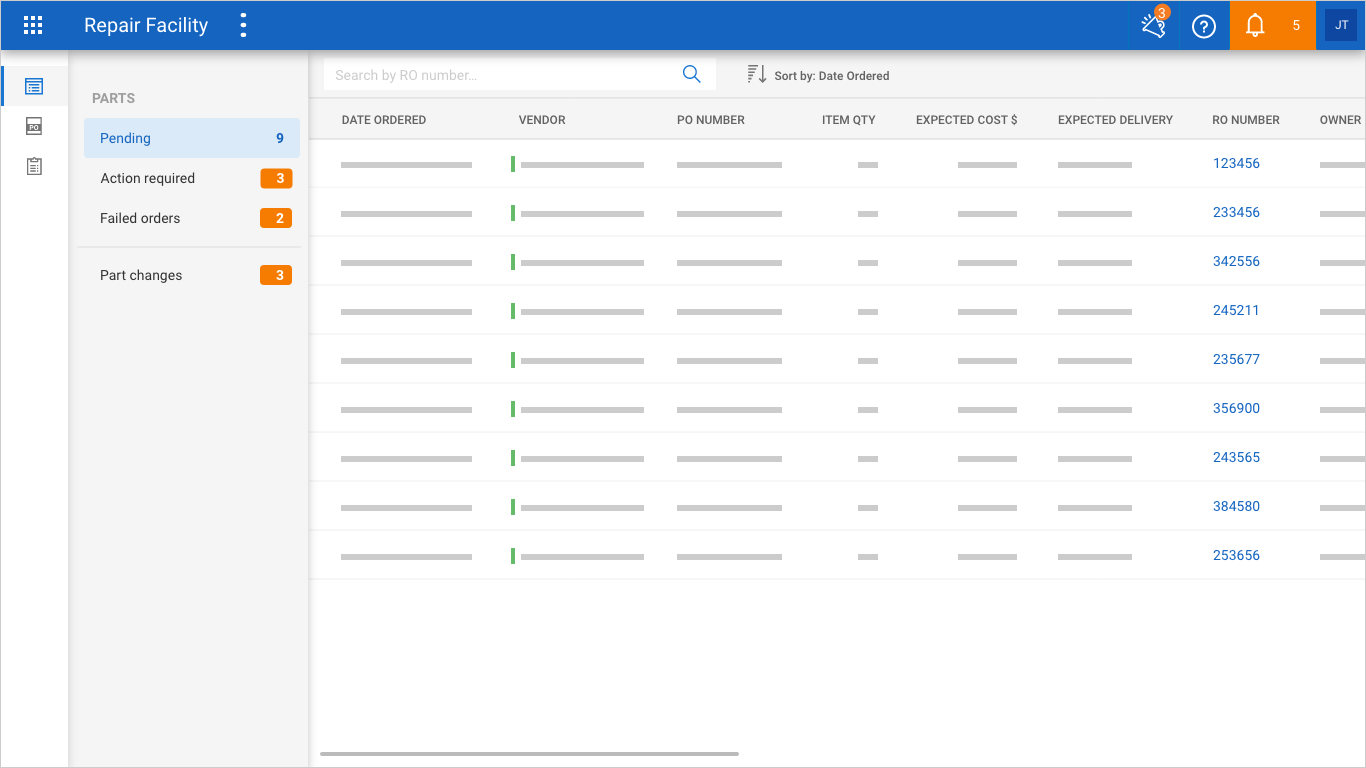The image size is (1366, 768).
Task: Select the Part changes category
Action: tap(192, 275)
